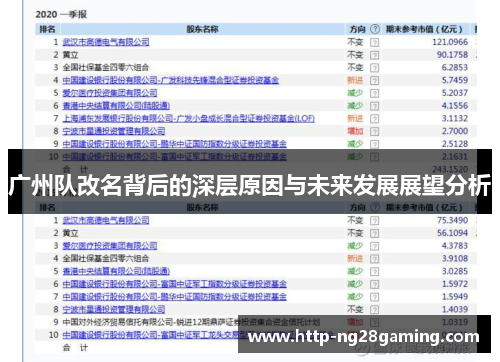Click the question mark icon in the 2.7000 row
The height and width of the screenshot is (362, 500).
pos(375,131)
